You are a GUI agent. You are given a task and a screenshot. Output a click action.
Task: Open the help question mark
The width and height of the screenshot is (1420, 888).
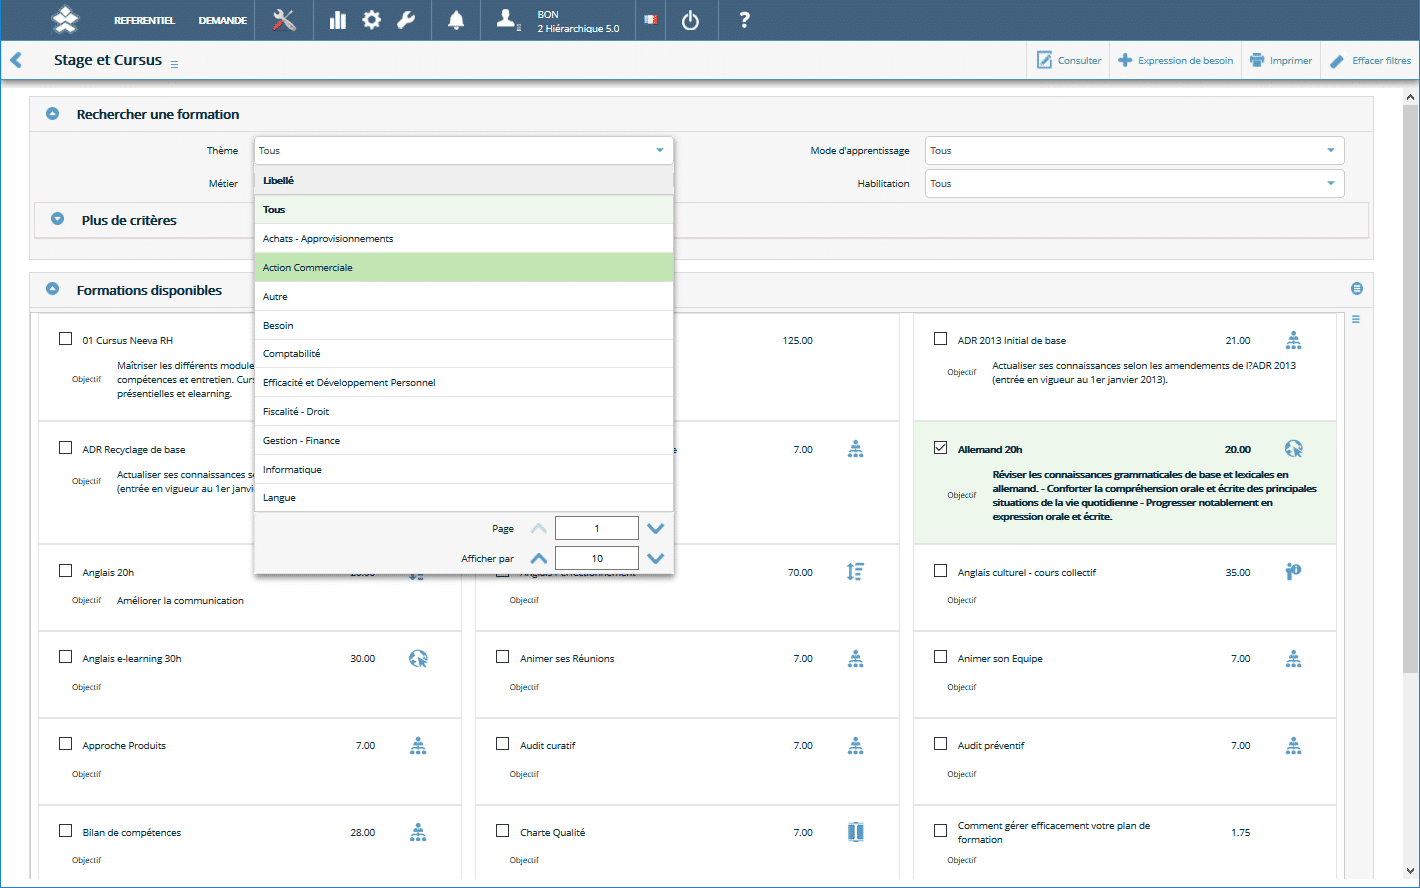click(744, 20)
